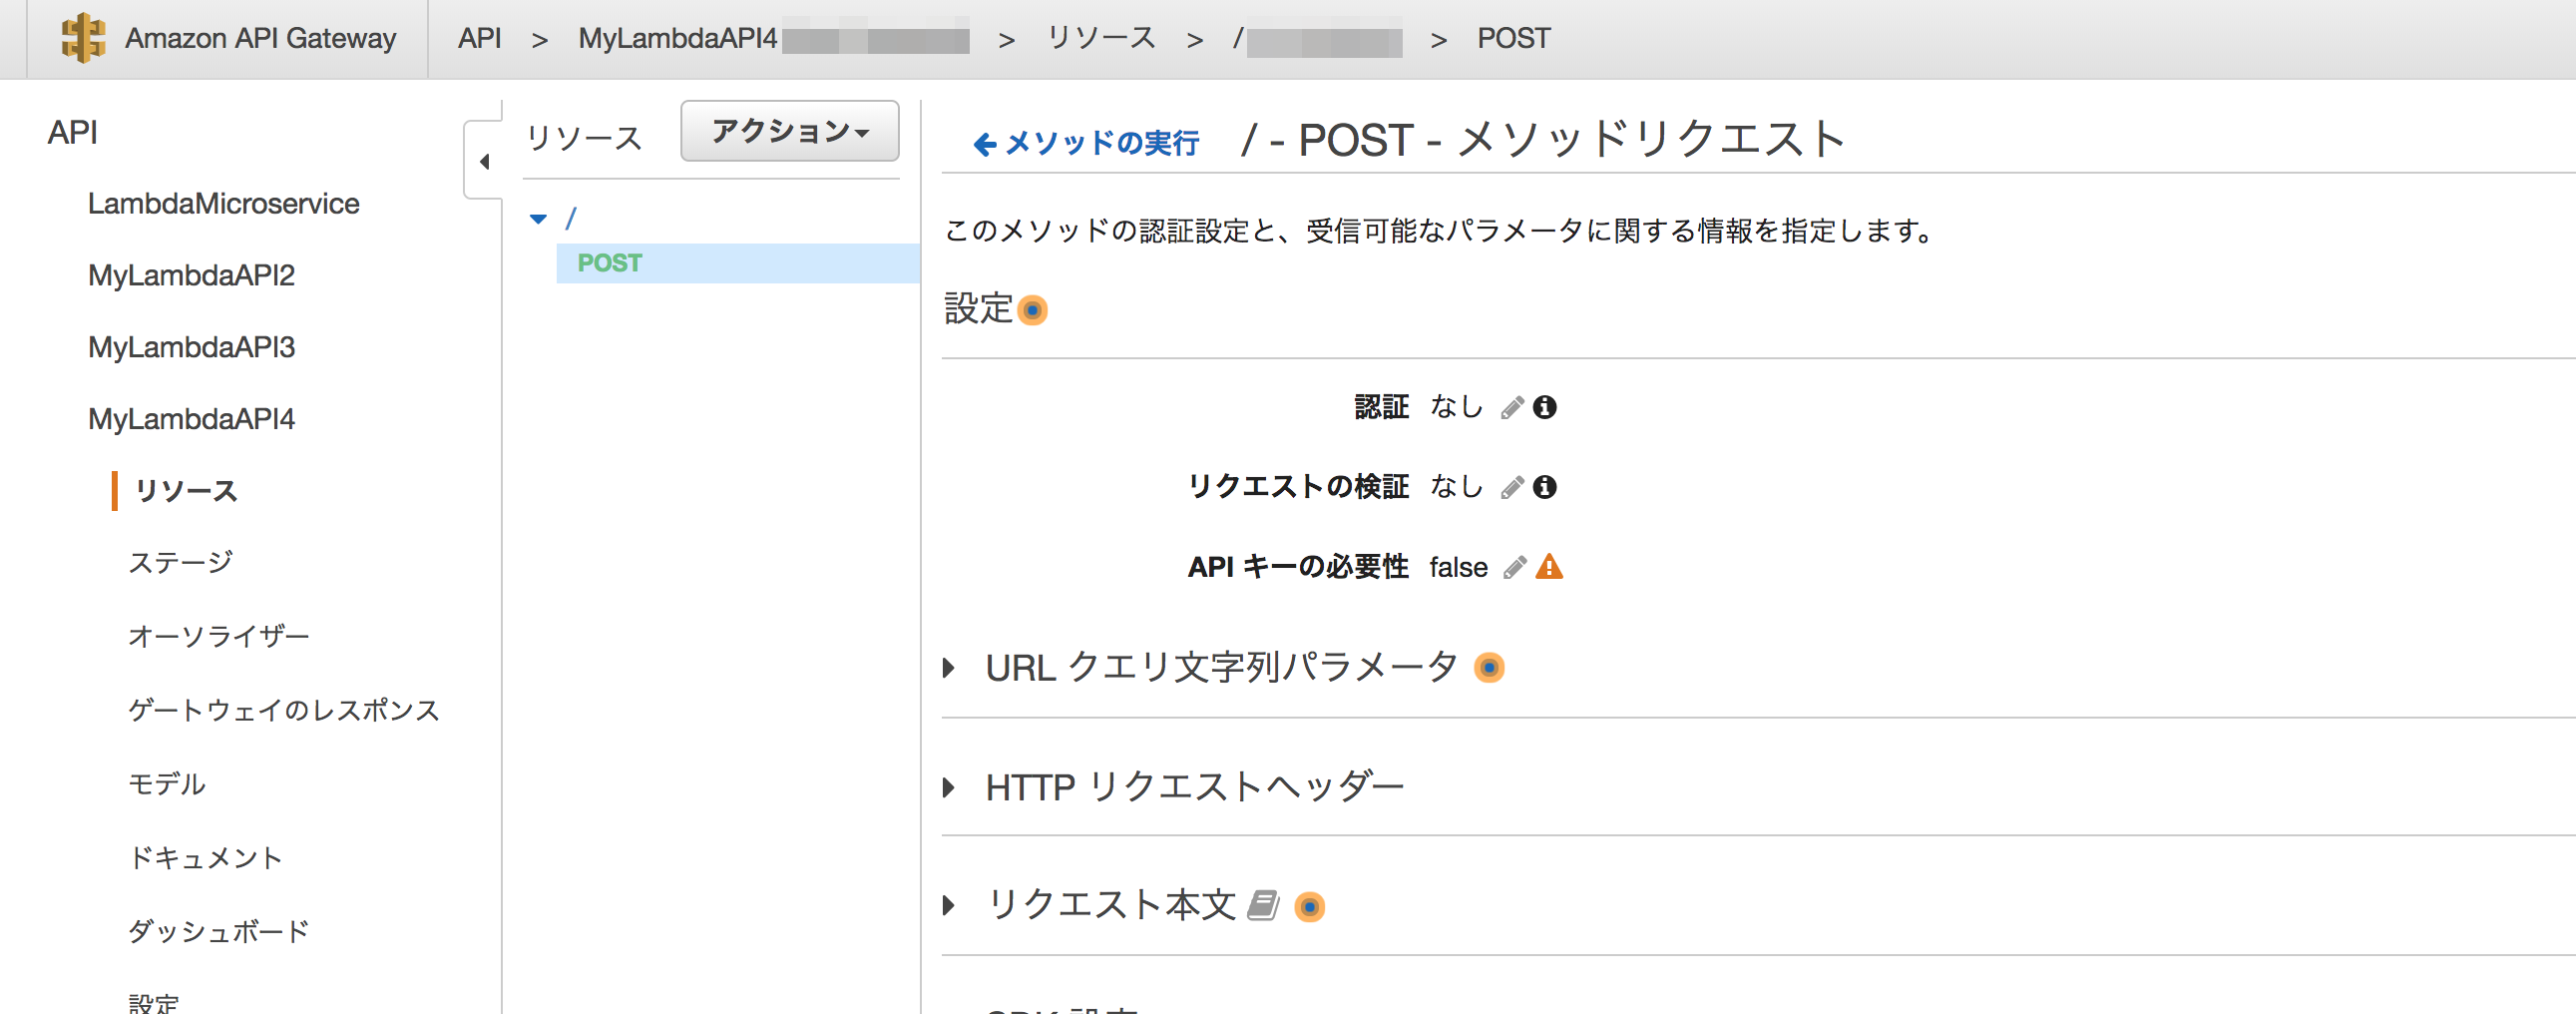Click the warning triangle beside API キーの必要性
The image size is (2576, 1014).
[x=1549, y=567]
